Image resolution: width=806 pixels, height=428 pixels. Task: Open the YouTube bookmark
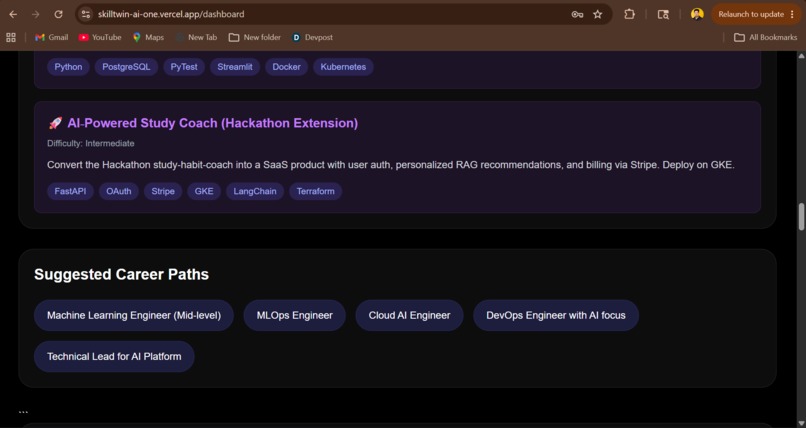click(x=100, y=38)
